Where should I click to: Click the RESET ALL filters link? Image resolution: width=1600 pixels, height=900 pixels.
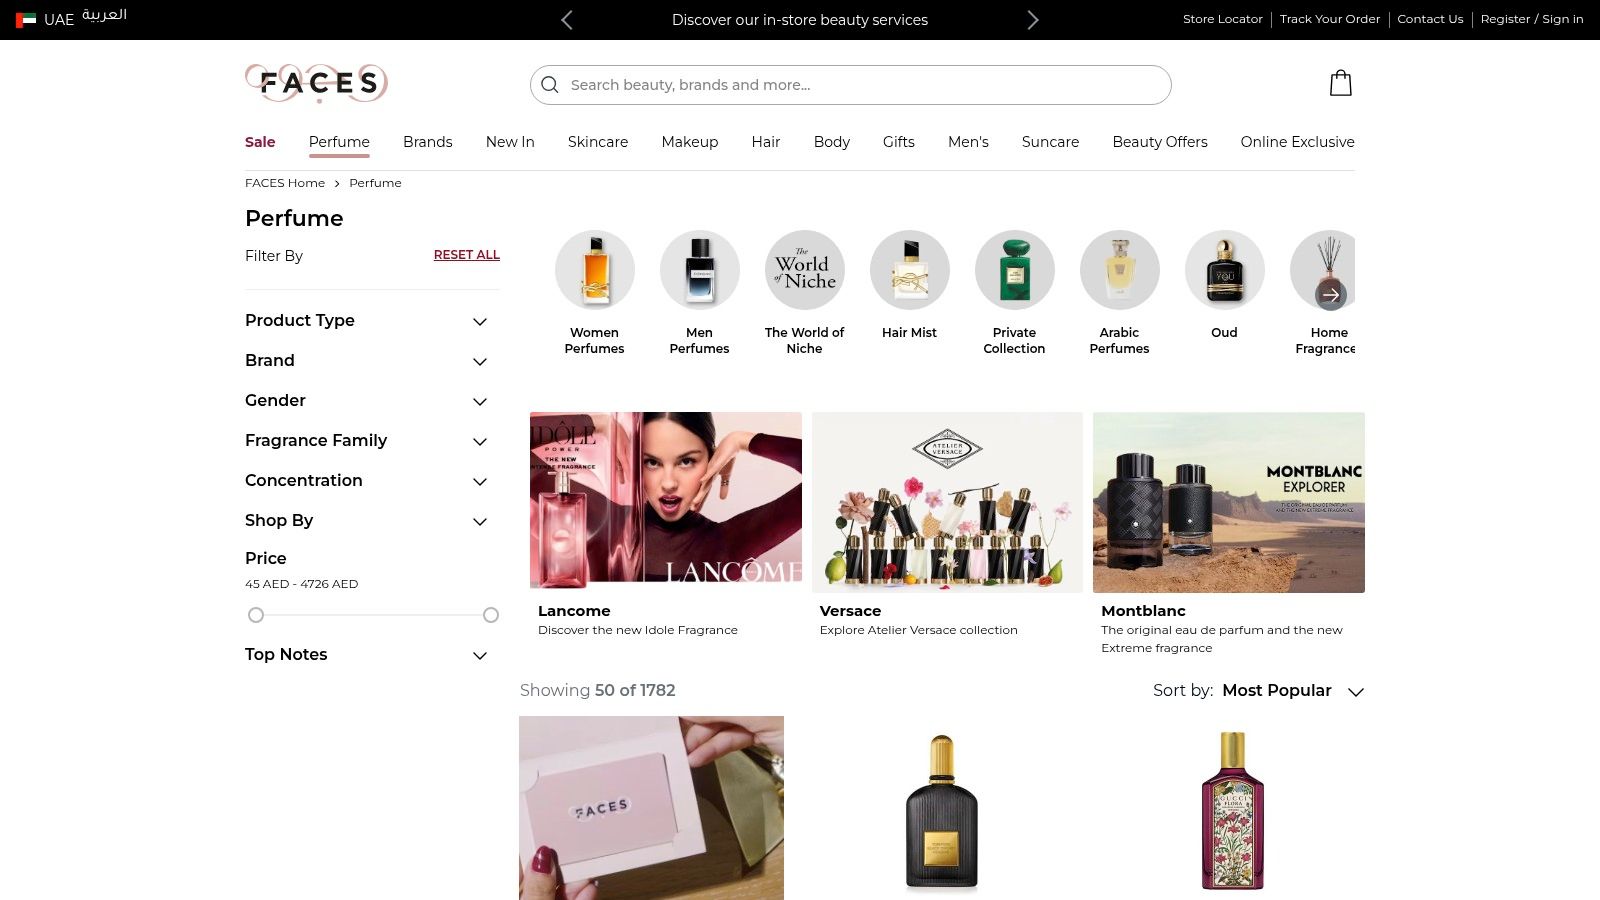(466, 255)
